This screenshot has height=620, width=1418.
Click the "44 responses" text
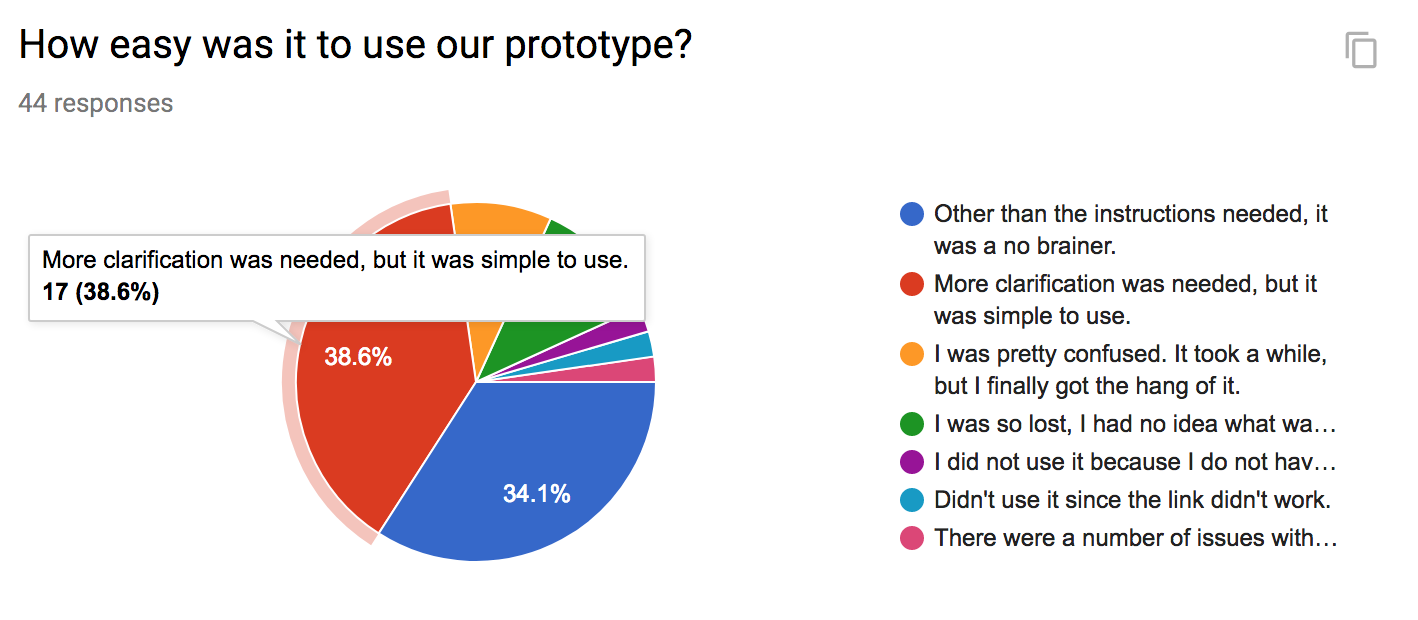(96, 103)
